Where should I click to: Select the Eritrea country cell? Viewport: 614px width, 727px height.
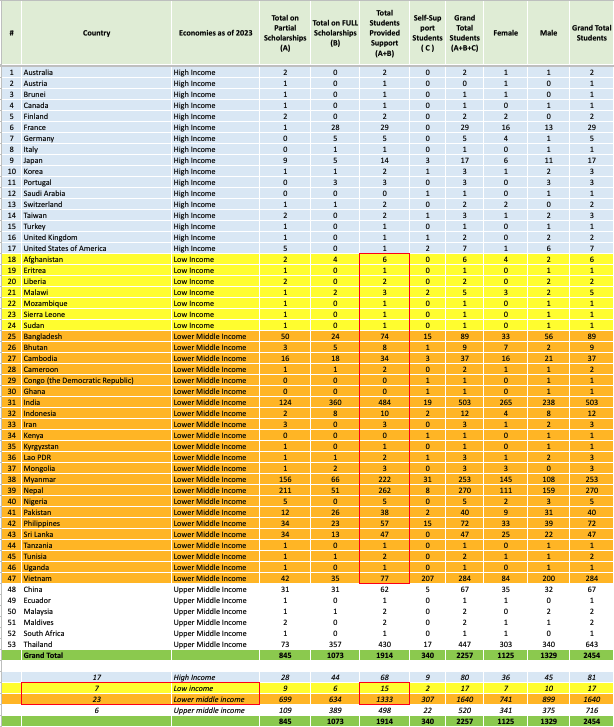(x=96, y=270)
